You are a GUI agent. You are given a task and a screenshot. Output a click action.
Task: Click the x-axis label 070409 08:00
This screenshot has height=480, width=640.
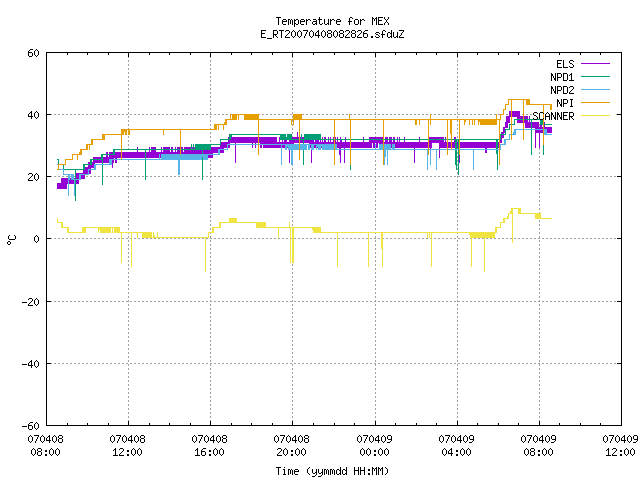(539, 446)
